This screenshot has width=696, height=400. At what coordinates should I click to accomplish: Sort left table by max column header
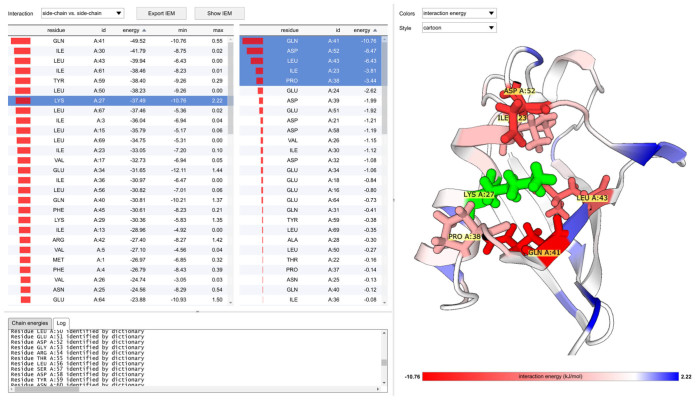tap(216, 32)
